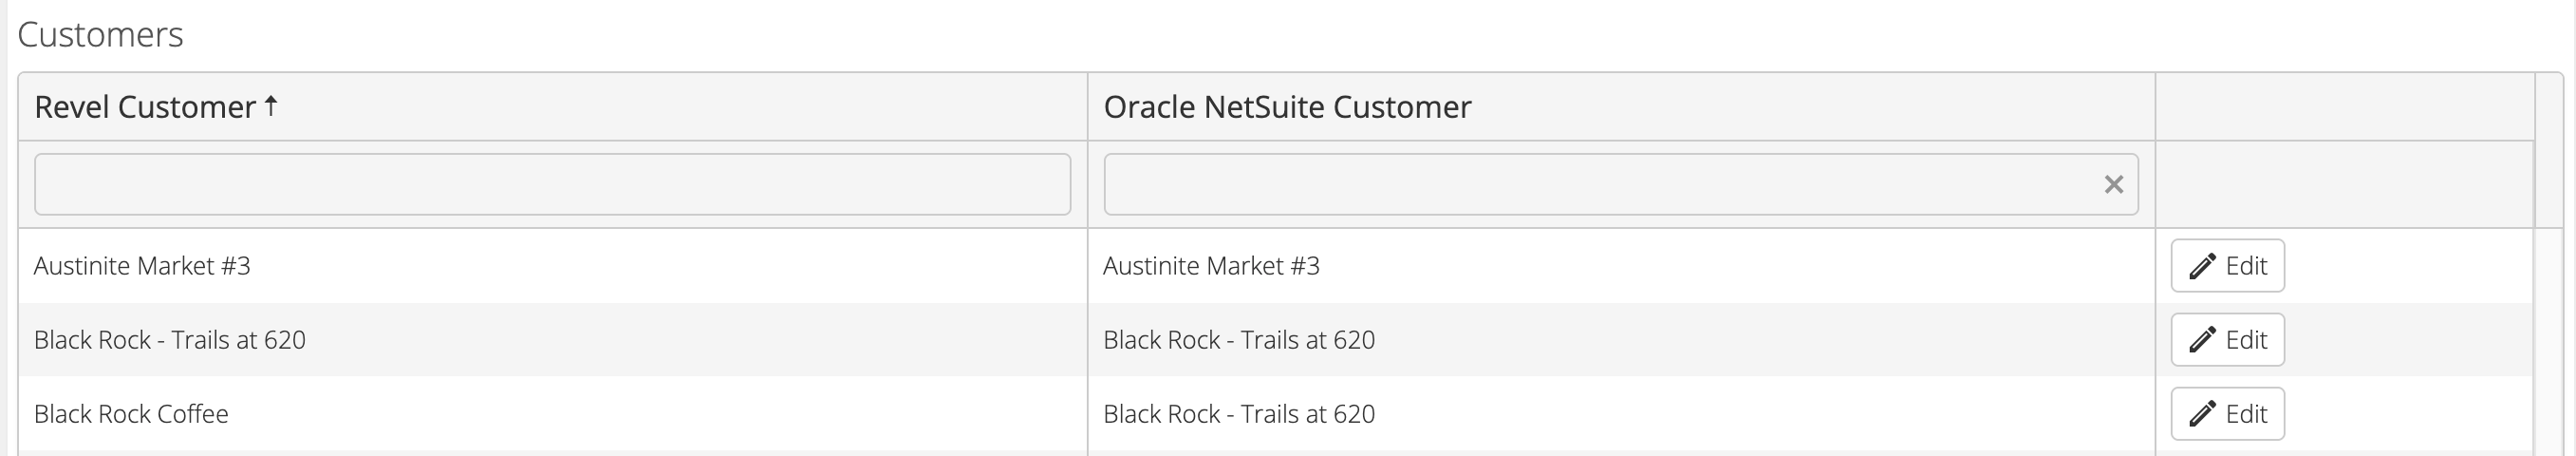This screenshot has height=456, width=2576.
Task: Focus the Revel Customer filter field
Action: point(552,184)
